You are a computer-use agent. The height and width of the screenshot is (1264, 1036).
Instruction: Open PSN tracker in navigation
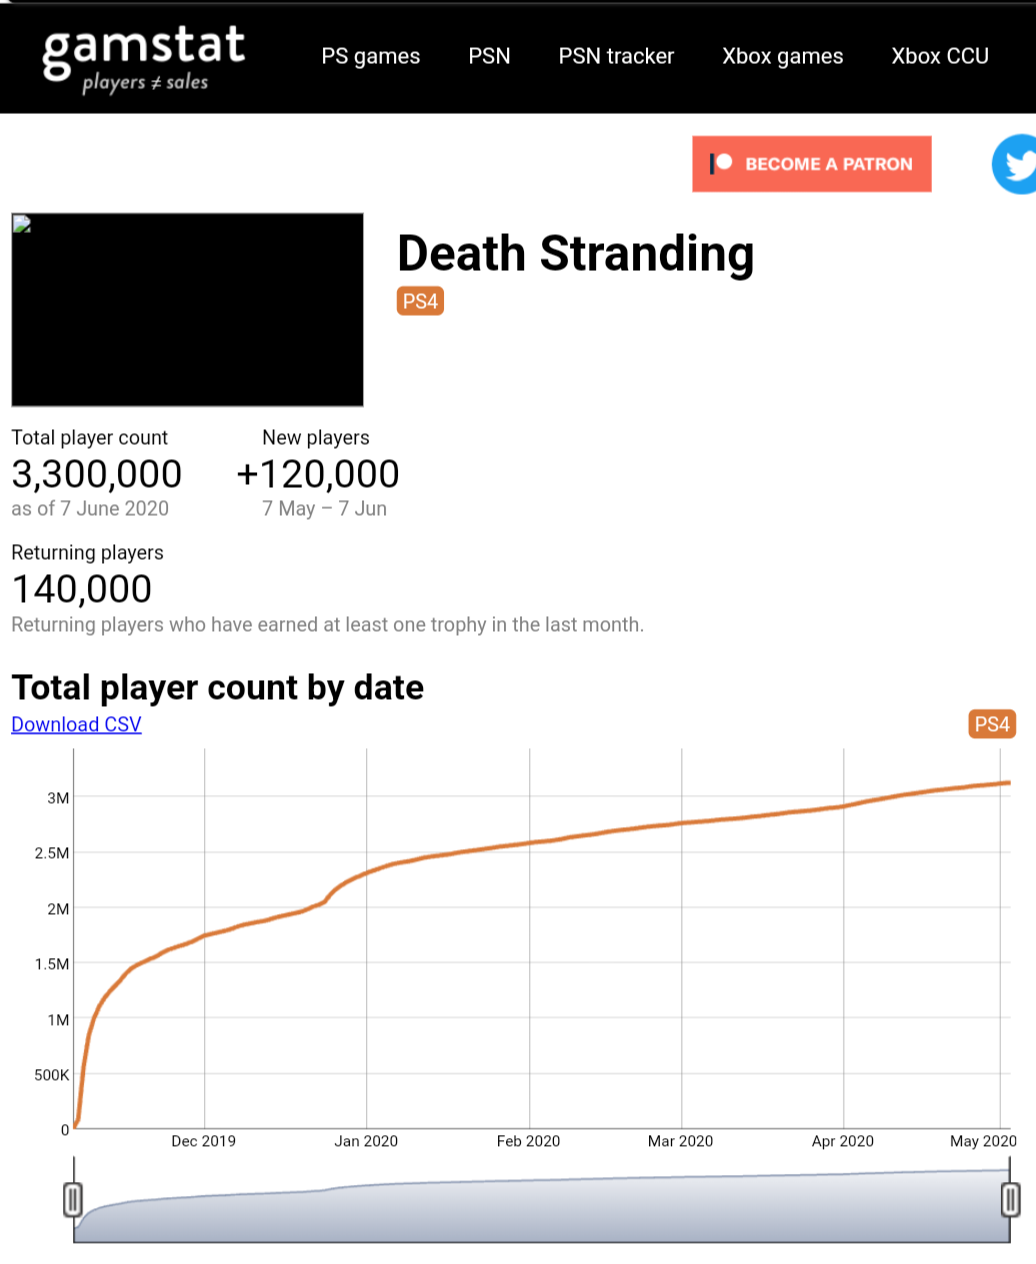pyautogui.click(x=616, y=56)
